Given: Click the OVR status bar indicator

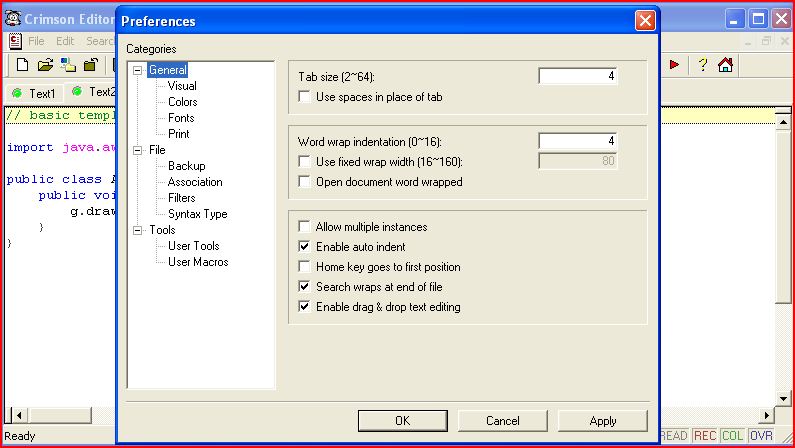Looking at the screenshot, I should pos(761,436).
